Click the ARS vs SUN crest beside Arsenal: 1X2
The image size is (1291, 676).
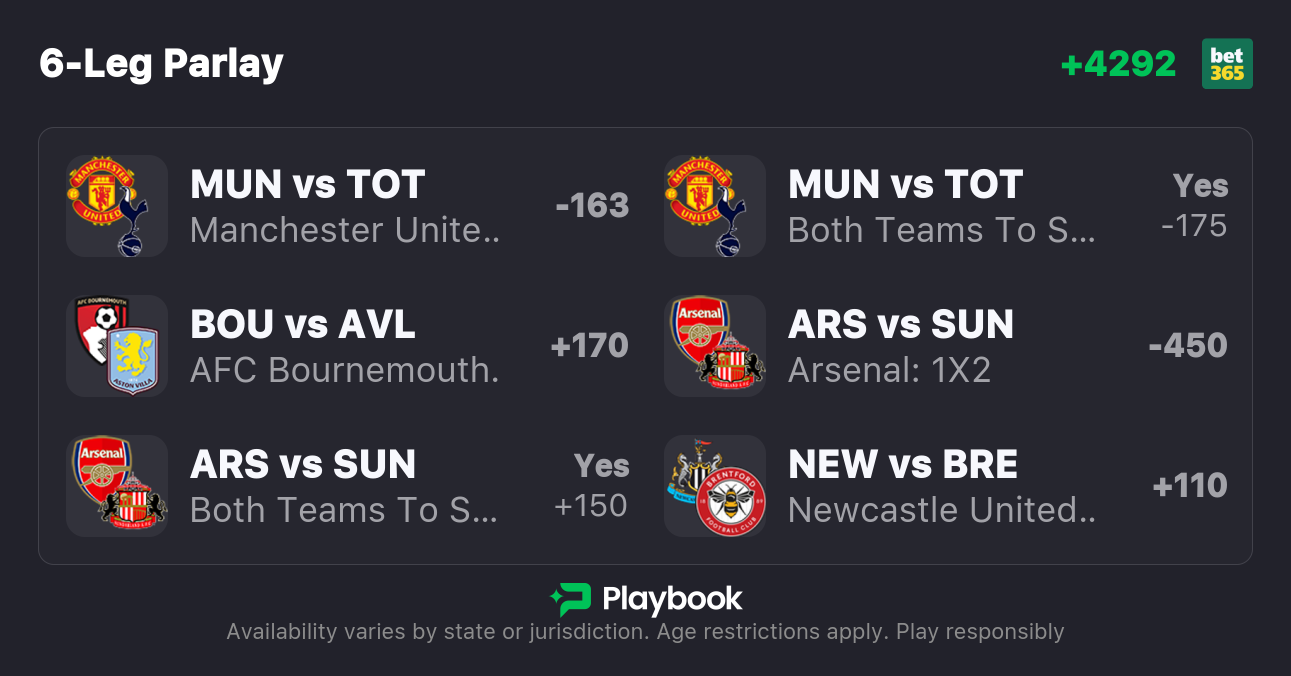[x=714, y=346]
